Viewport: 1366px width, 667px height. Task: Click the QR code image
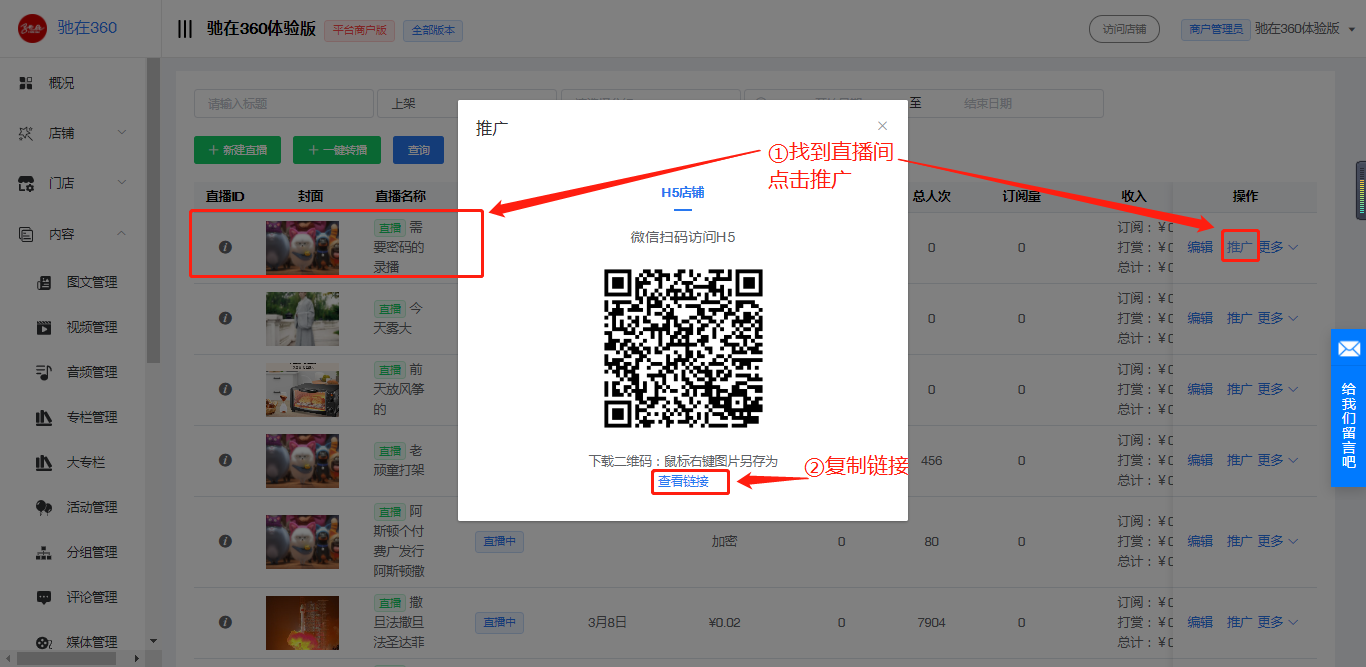point(683,347)
